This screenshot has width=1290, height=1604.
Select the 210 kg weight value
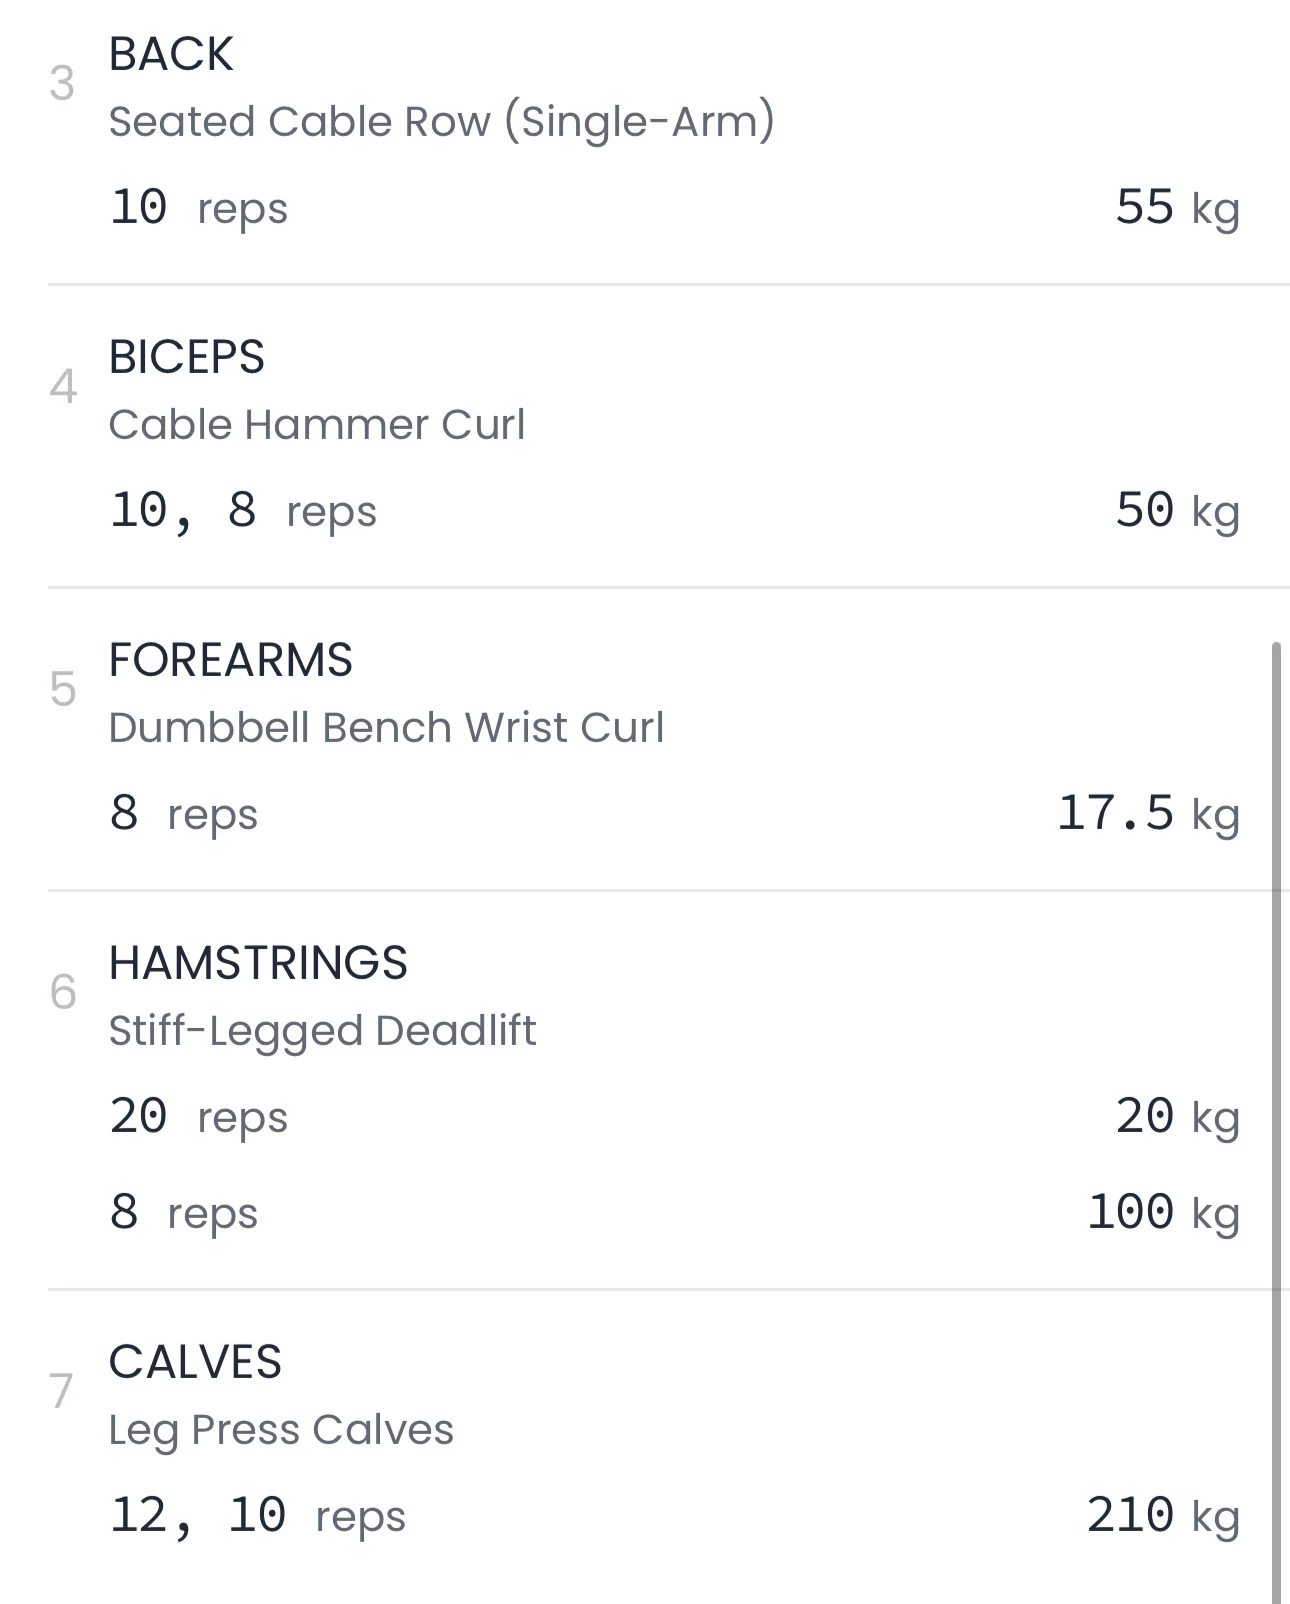(1162, 1516)
